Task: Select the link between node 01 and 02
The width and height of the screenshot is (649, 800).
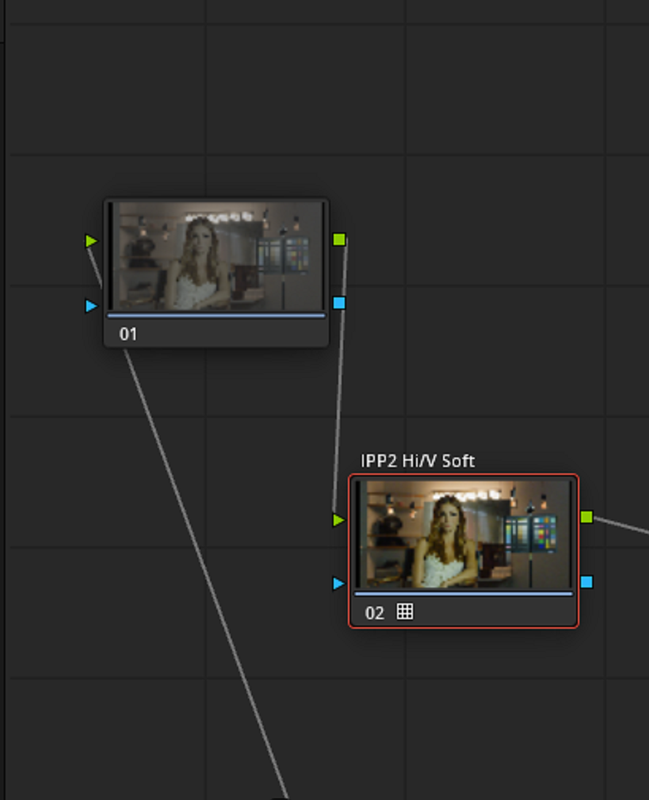Action: tap(341, 378)
